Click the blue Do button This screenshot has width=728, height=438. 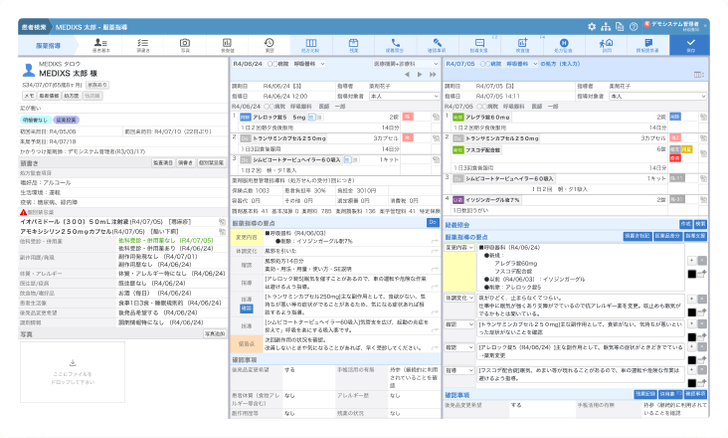433,222
